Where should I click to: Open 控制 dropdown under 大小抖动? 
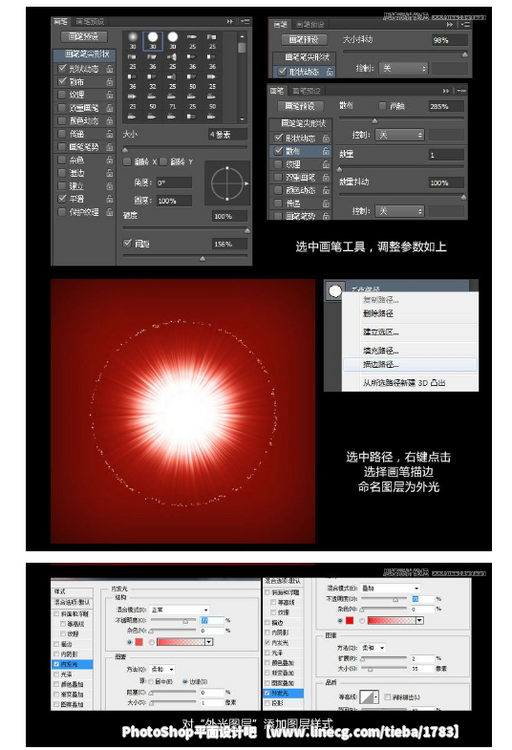(403, 68)
